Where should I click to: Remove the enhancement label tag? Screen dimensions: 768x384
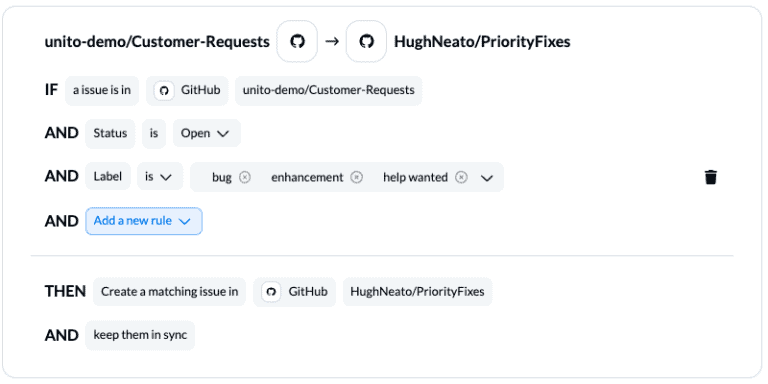coord(357,177)
